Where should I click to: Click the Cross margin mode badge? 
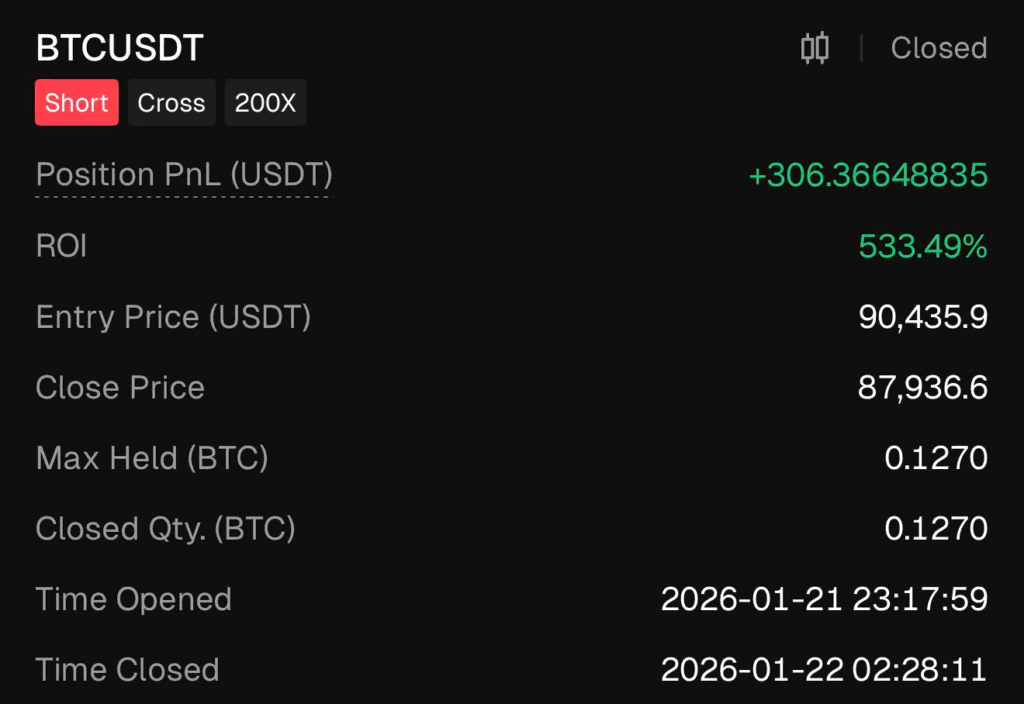[171, 103]
